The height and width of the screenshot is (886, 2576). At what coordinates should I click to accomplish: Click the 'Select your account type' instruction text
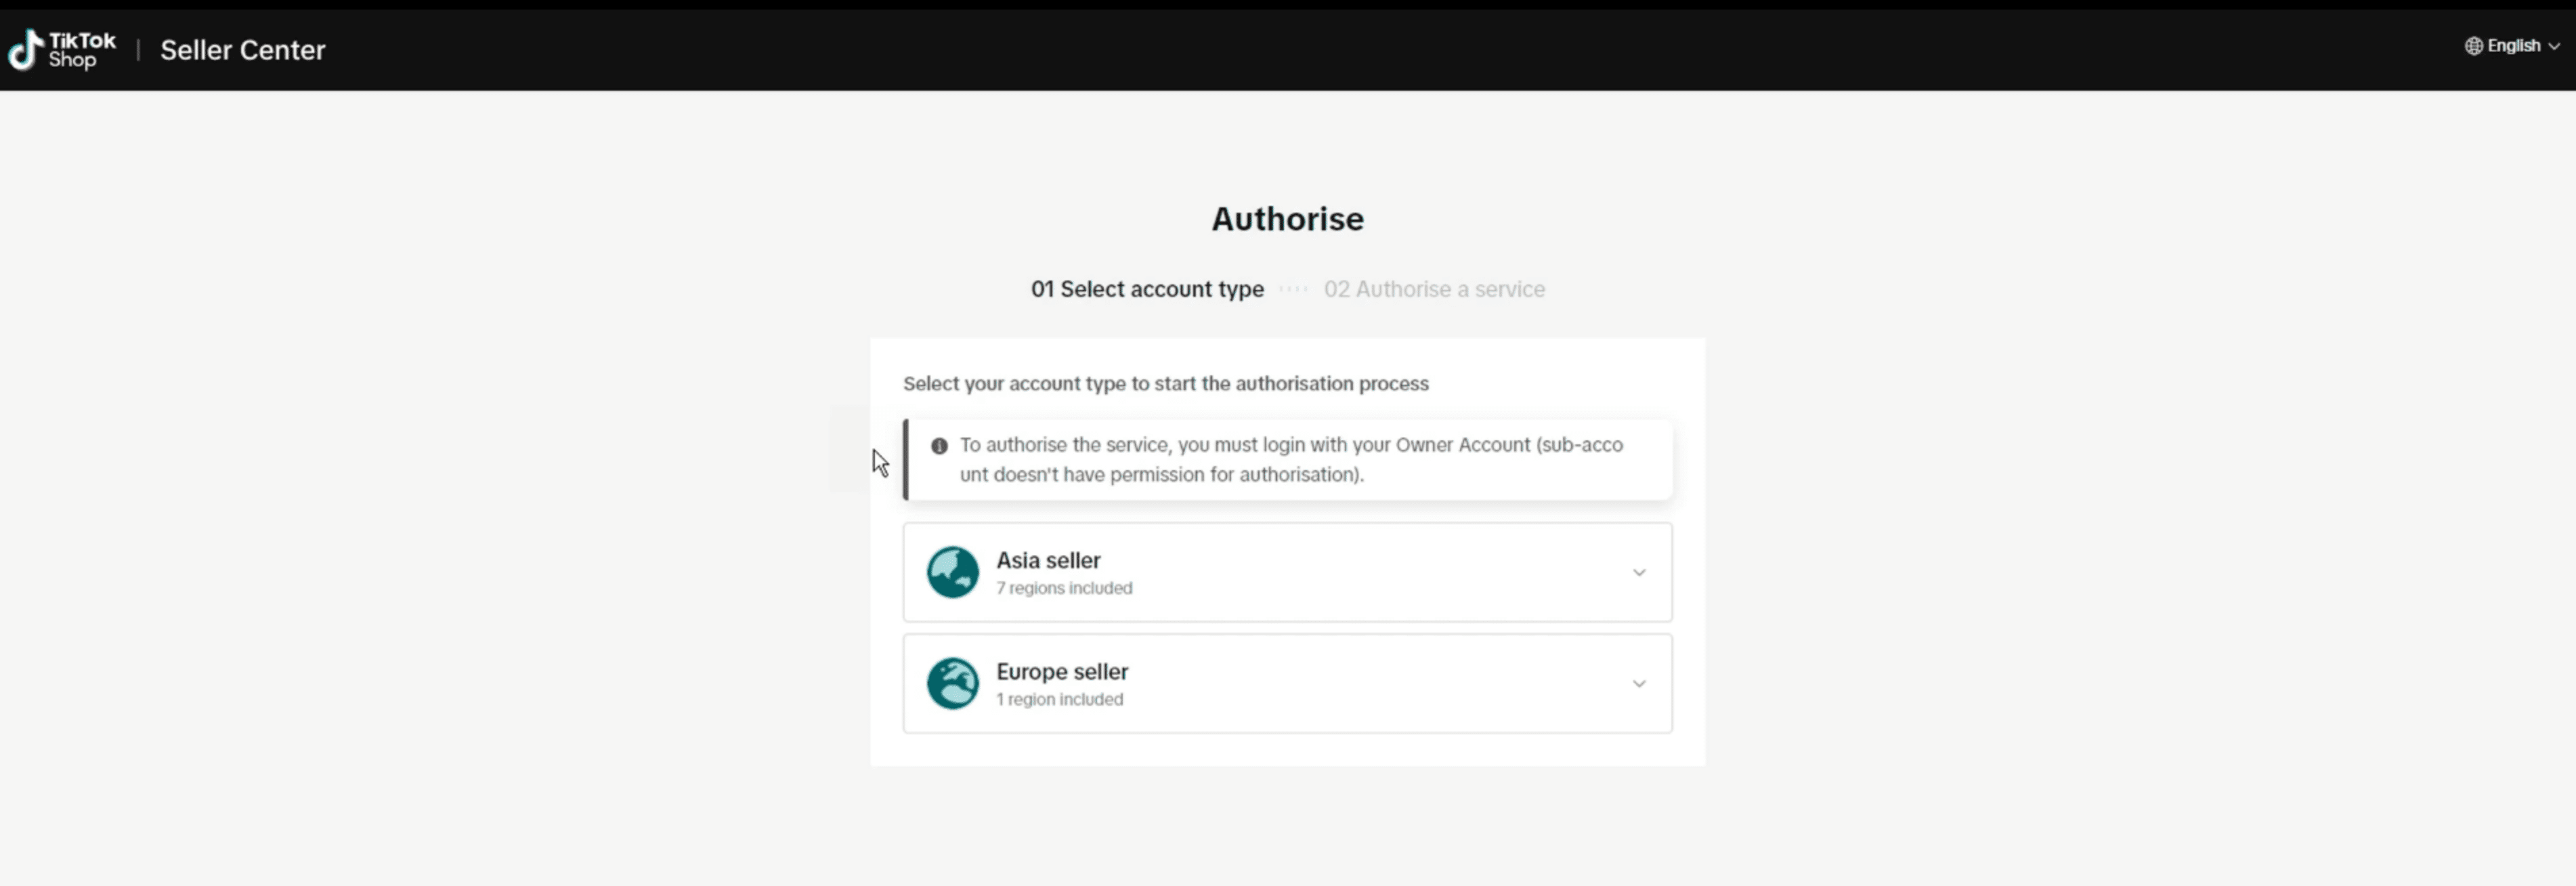(1166, 384)
